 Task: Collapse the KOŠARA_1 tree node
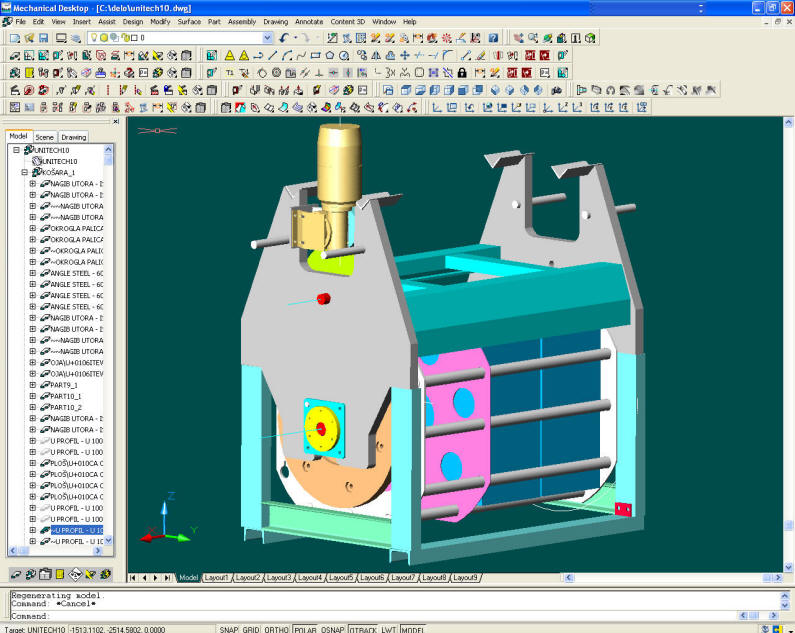[23, 172]
